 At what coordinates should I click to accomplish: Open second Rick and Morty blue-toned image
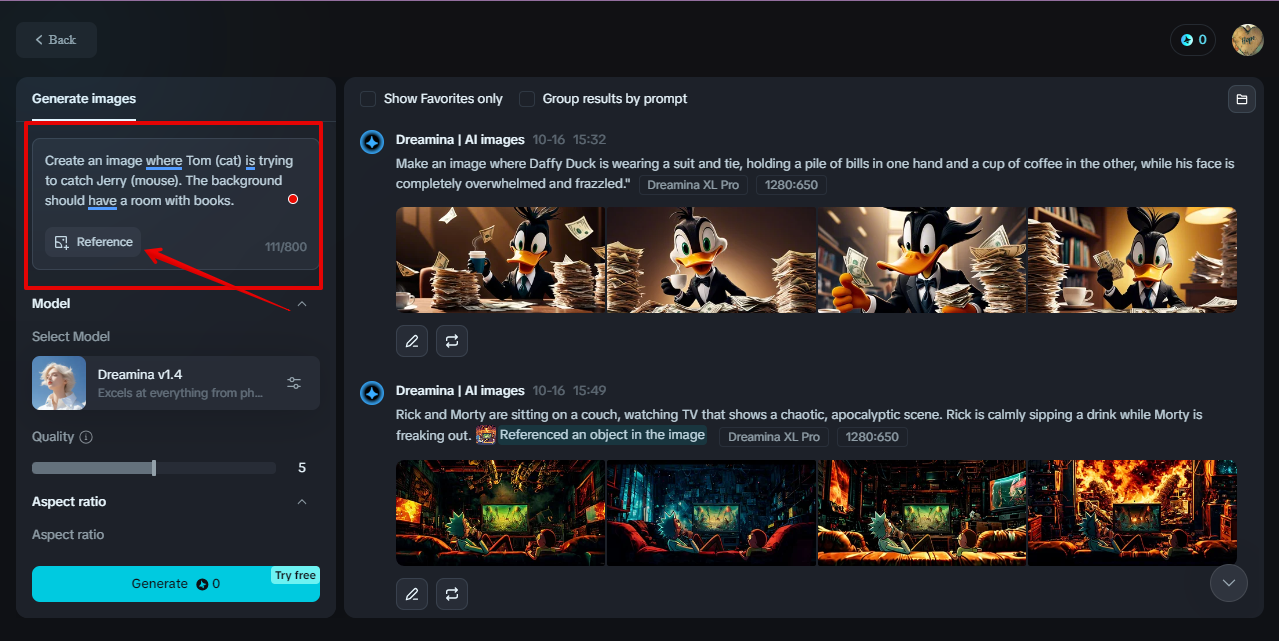[711, 513]
